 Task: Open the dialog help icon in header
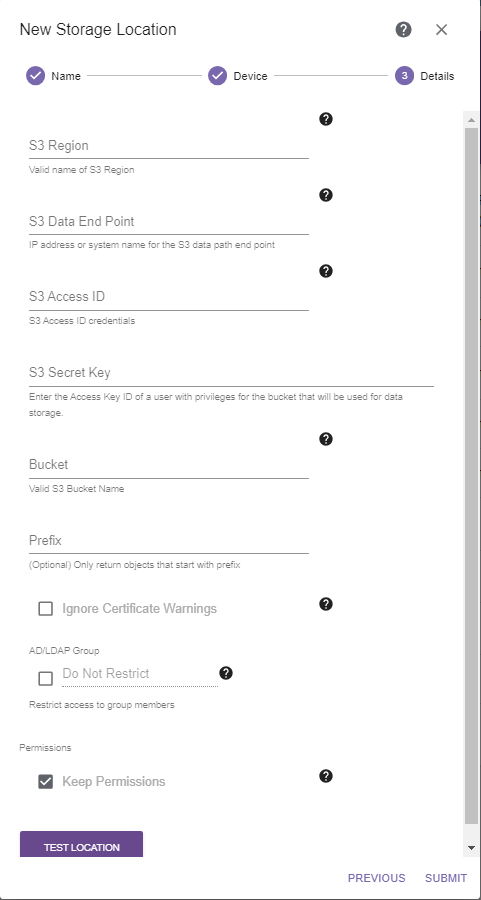pos(404,29)
